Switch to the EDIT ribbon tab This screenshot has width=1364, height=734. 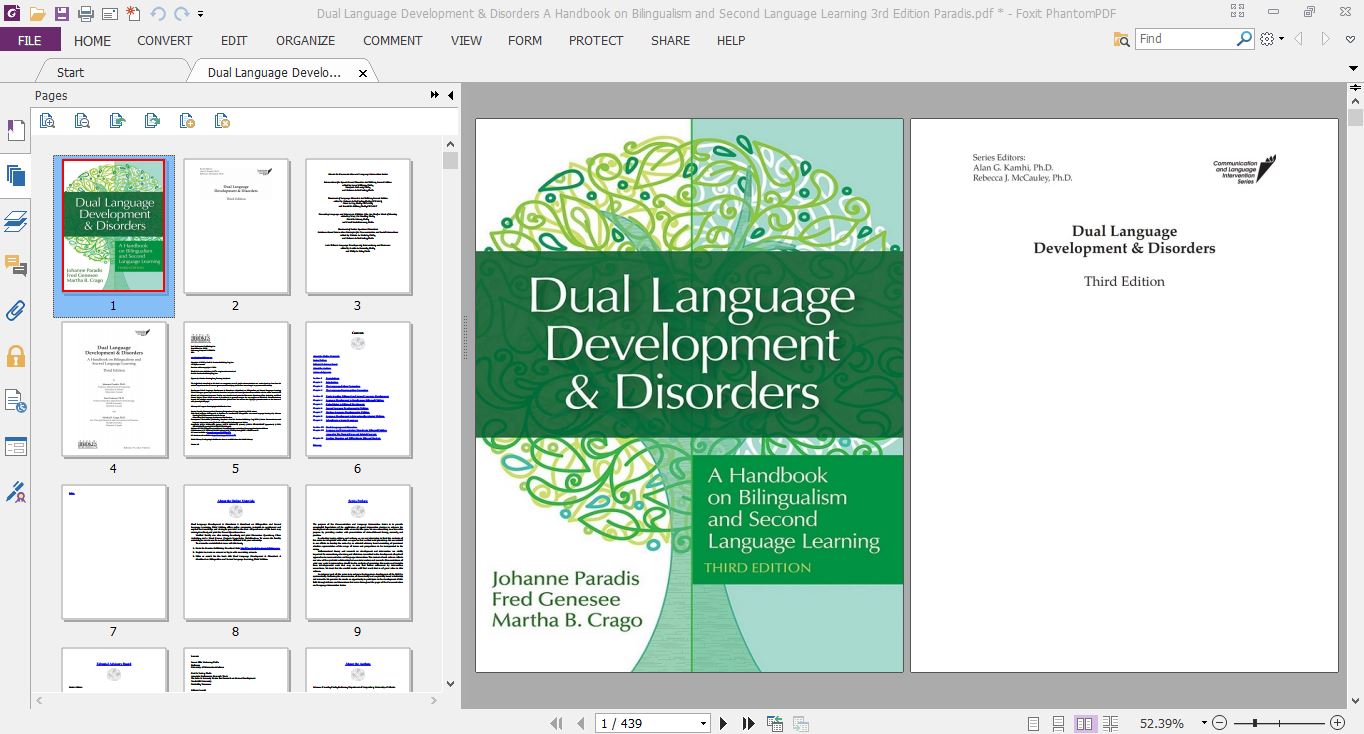(x=234, y=40)
